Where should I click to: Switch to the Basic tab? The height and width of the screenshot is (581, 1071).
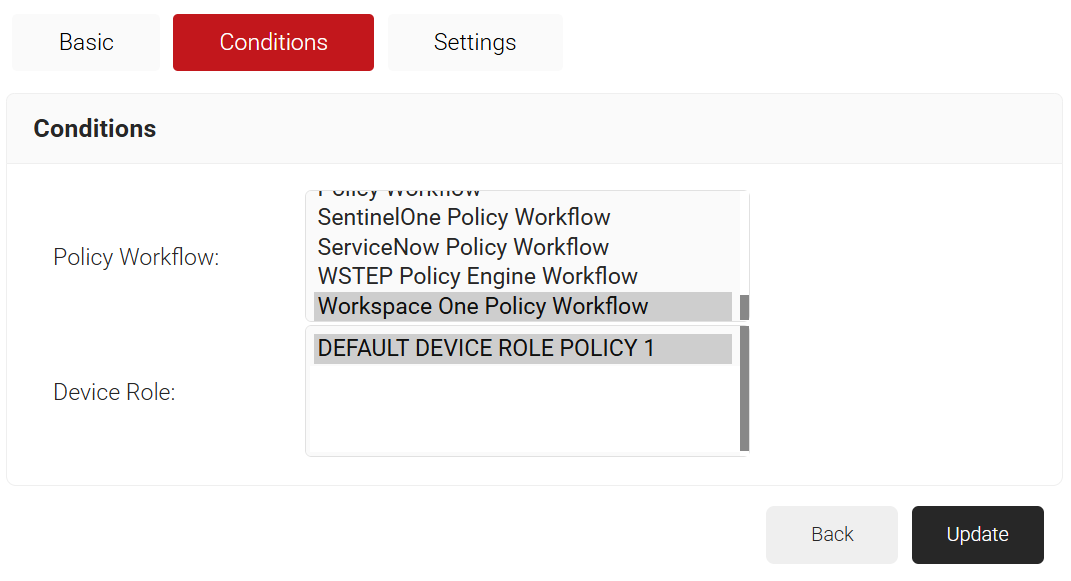(86, 42)
